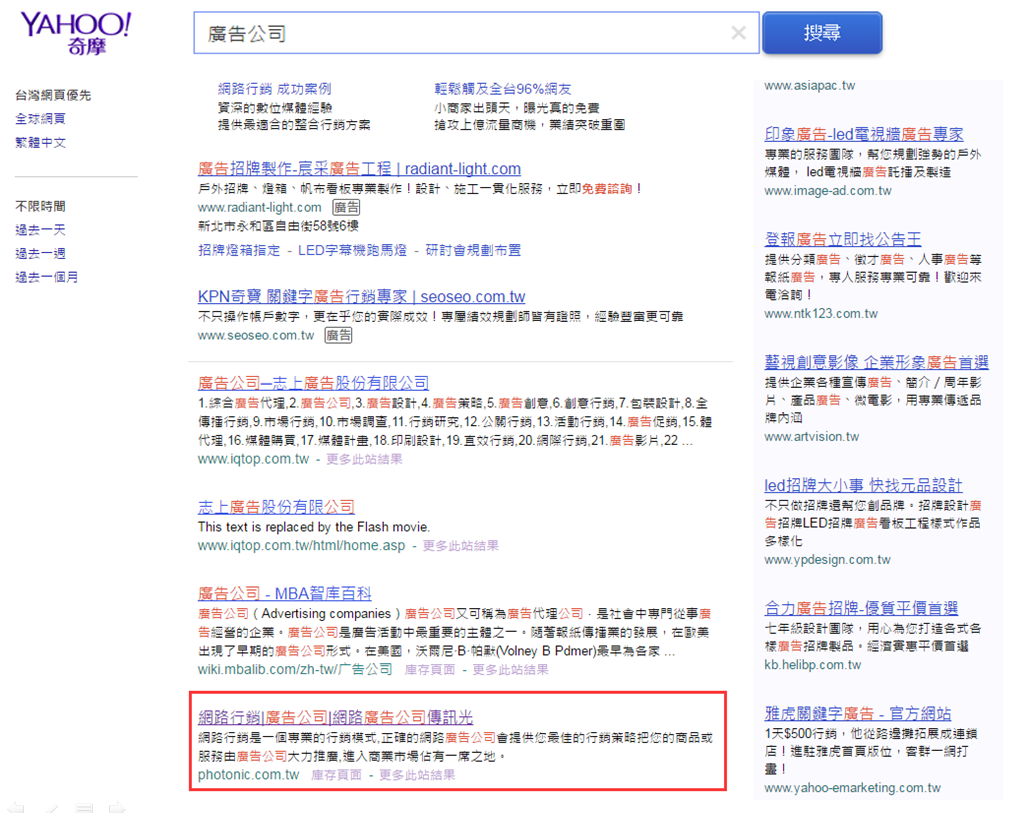This screenshot has height=813, width=1015.
Task: Open the 招牌燈箱指定 sitelink
Action: pos(239,251)
